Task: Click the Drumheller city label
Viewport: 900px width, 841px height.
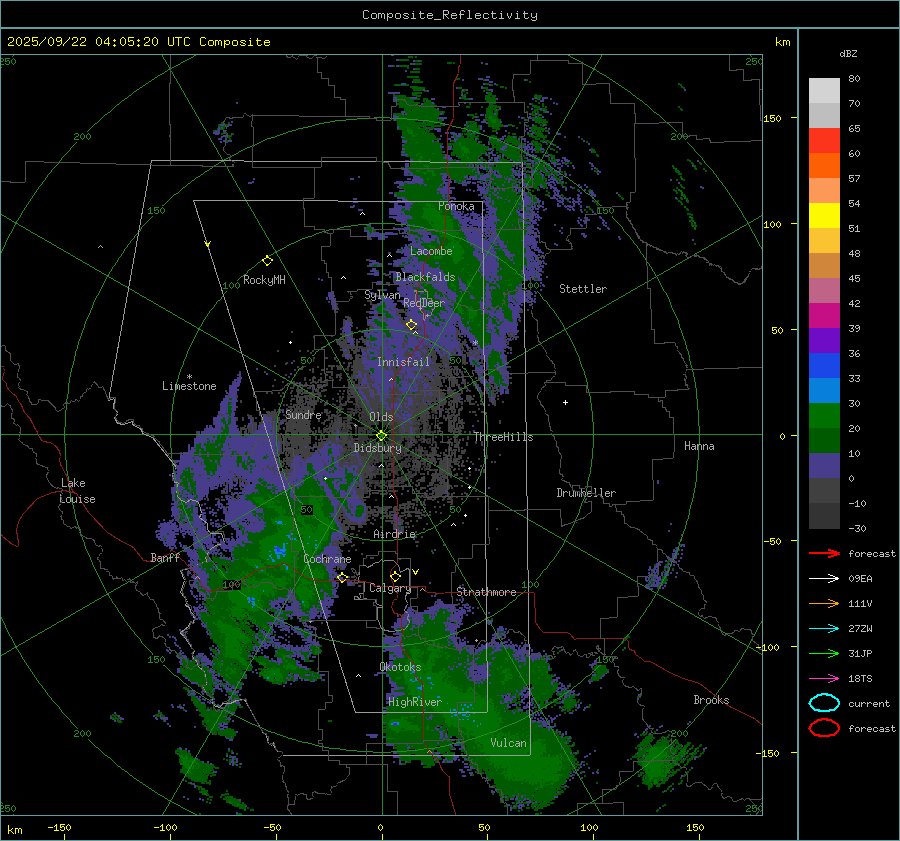Action: tap(586, 493)
